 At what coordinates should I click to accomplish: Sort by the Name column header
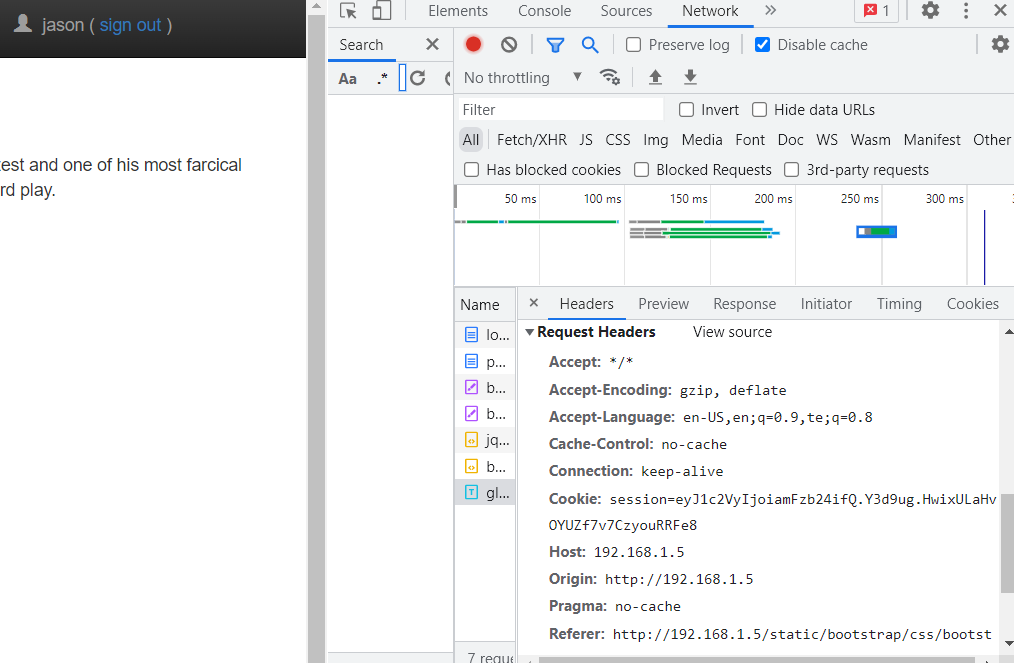[485, 304]
